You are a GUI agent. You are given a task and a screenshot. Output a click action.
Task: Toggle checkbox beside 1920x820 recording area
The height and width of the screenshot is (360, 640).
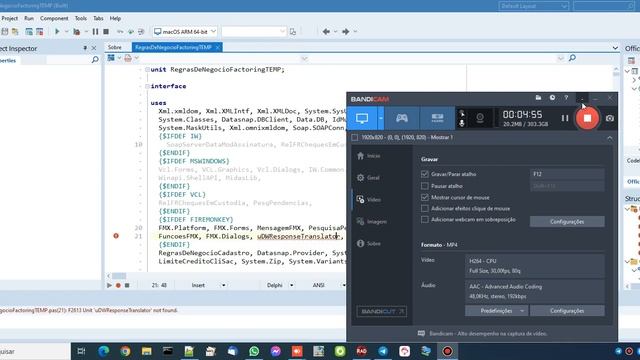[x=355, y=138]
